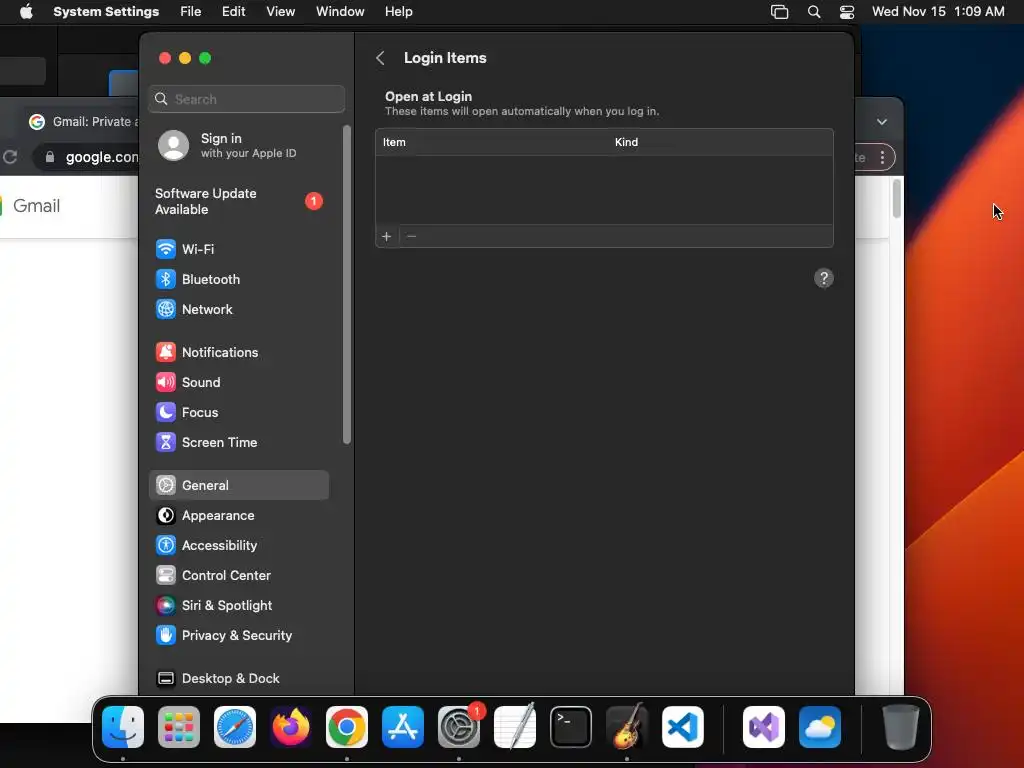
Task: Open Login Items help question mark
Action: tap(824, 278)
